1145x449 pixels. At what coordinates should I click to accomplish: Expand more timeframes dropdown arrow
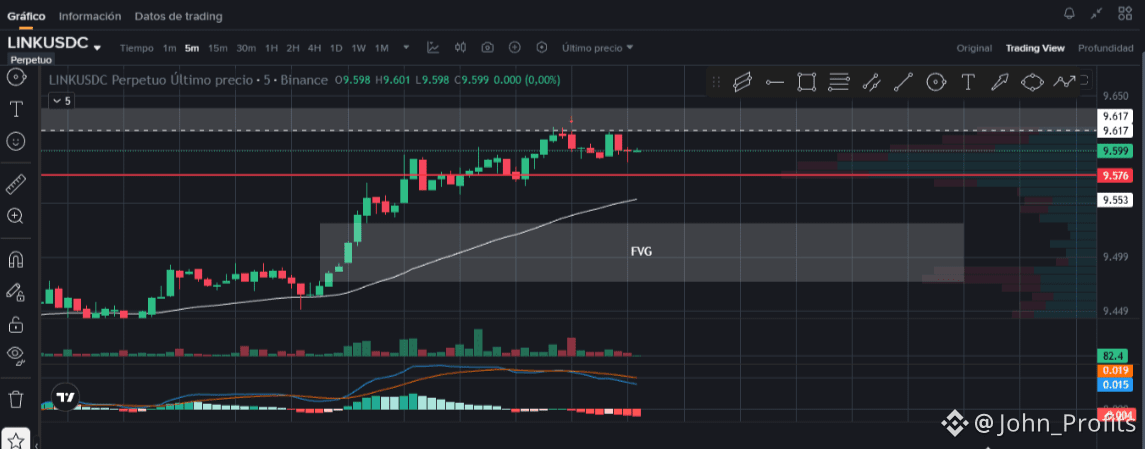tap(407, 47)
